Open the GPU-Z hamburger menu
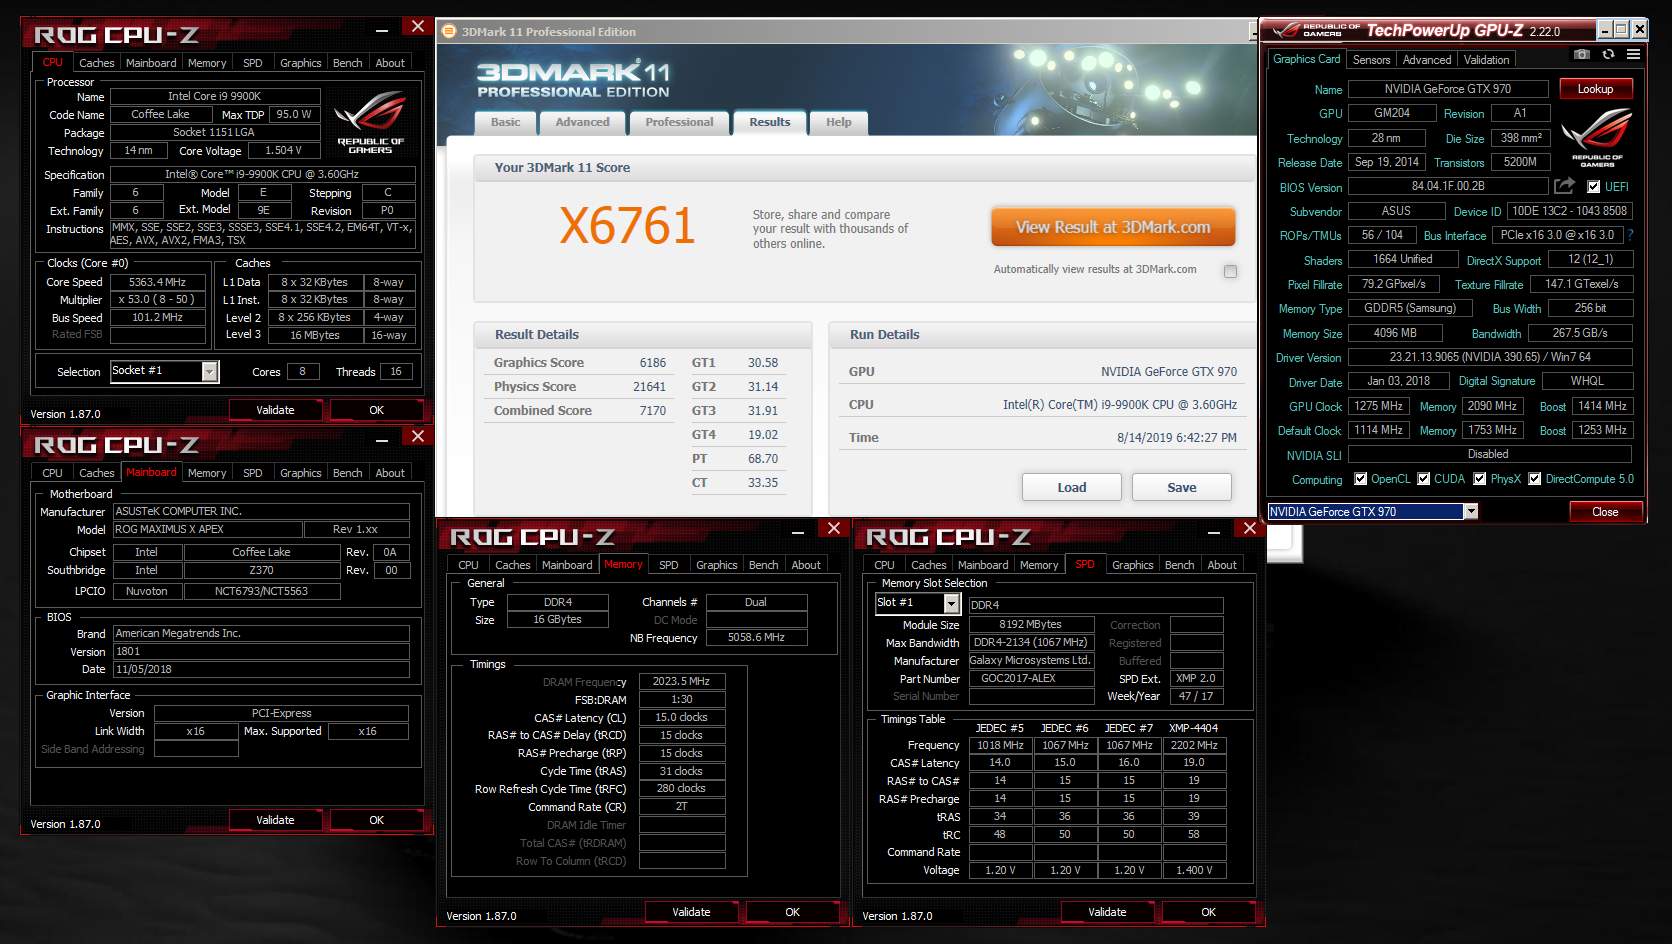Viewport: 1672px width, 944px height. tap(1633, 55)
